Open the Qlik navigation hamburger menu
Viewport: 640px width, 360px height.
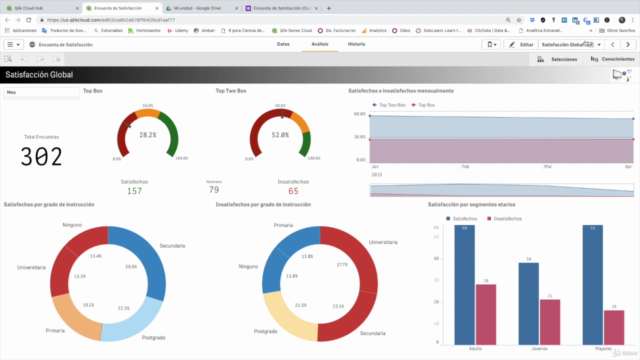[13, 44]
